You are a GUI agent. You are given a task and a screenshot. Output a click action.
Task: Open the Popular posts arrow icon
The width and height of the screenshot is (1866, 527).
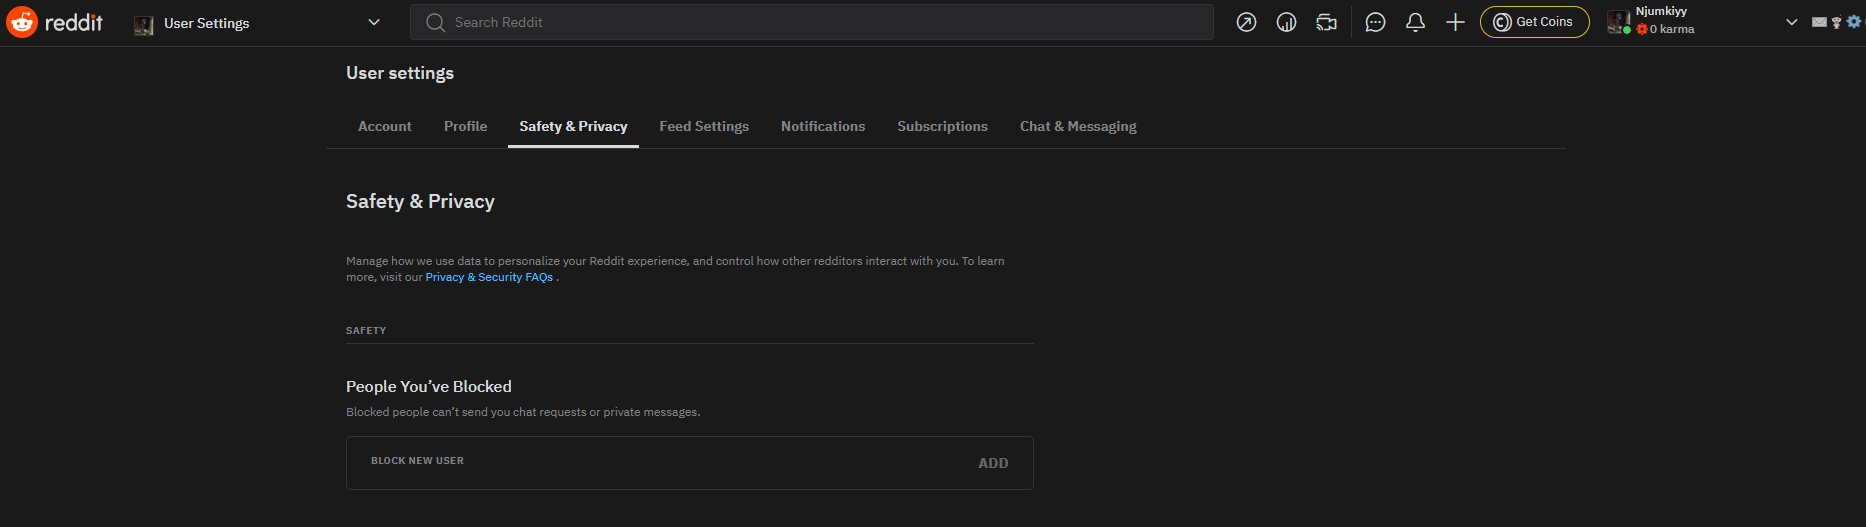click(1246, 22)
